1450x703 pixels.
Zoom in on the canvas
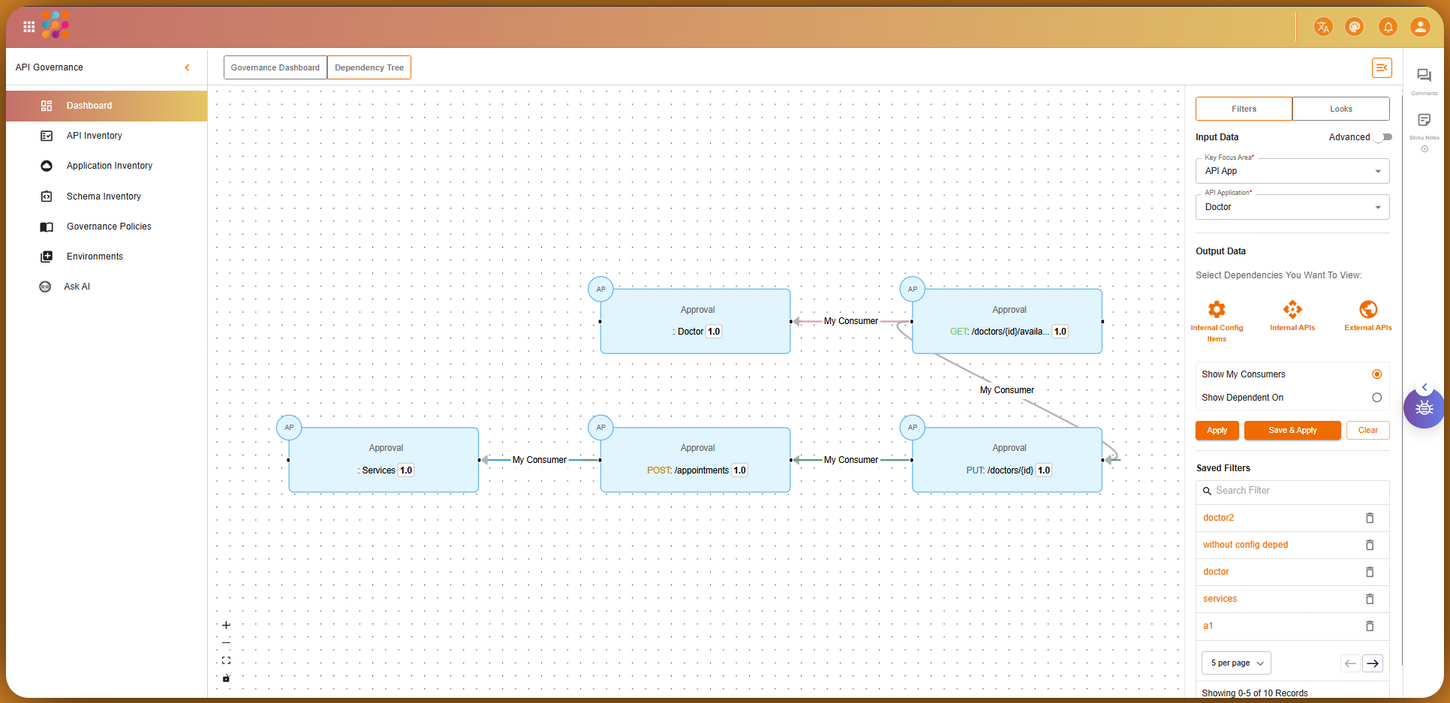(226, 625)
